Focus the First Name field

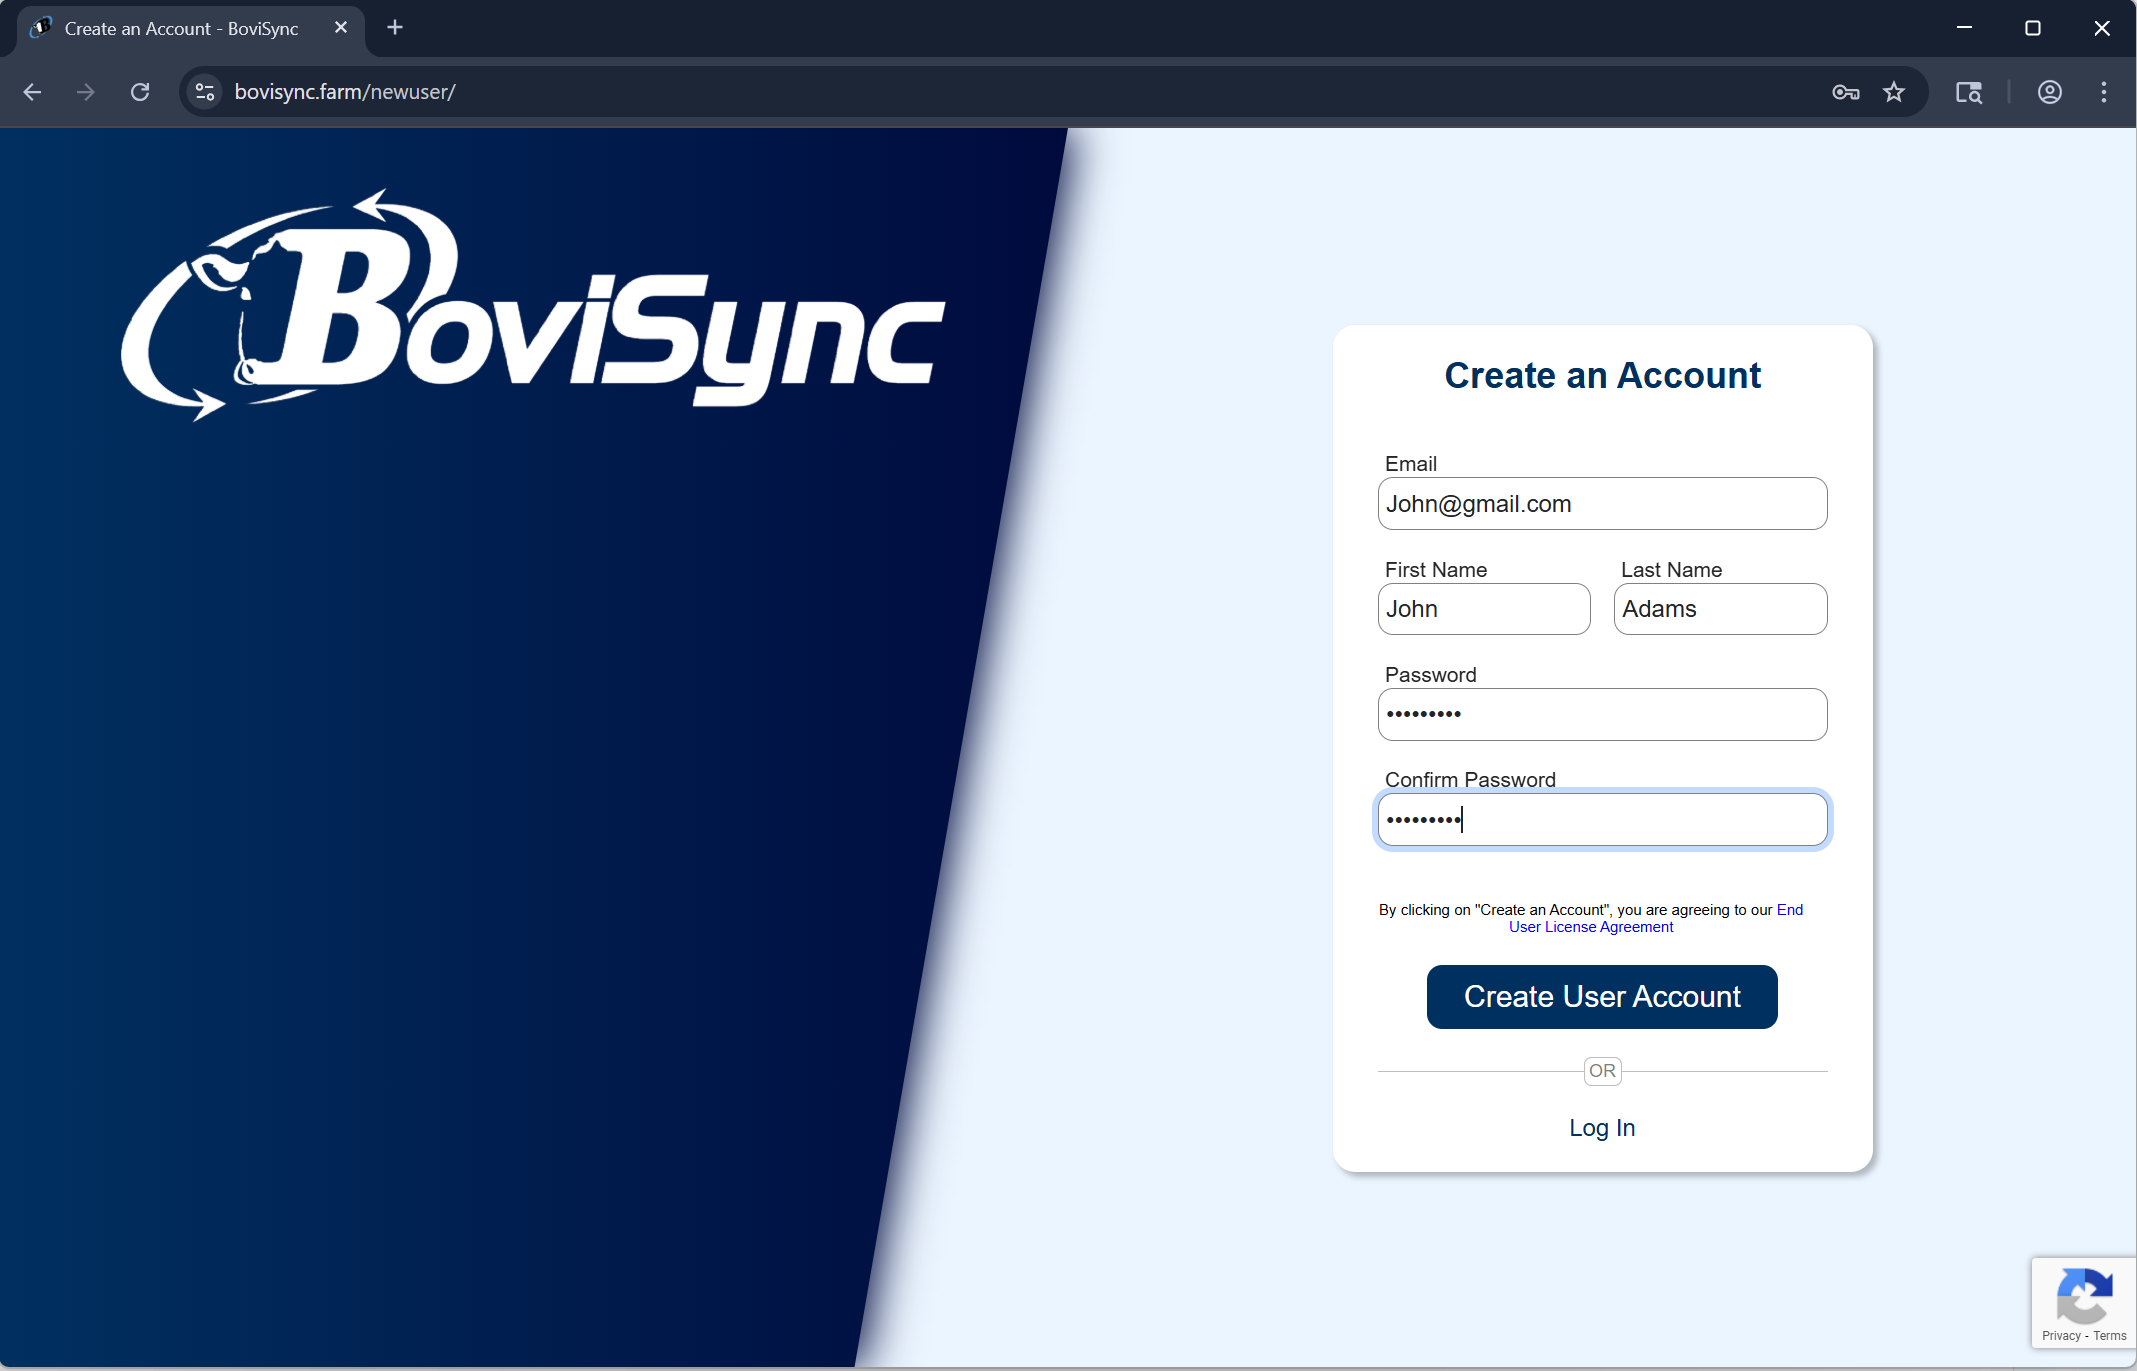[x=1484, y=609]
